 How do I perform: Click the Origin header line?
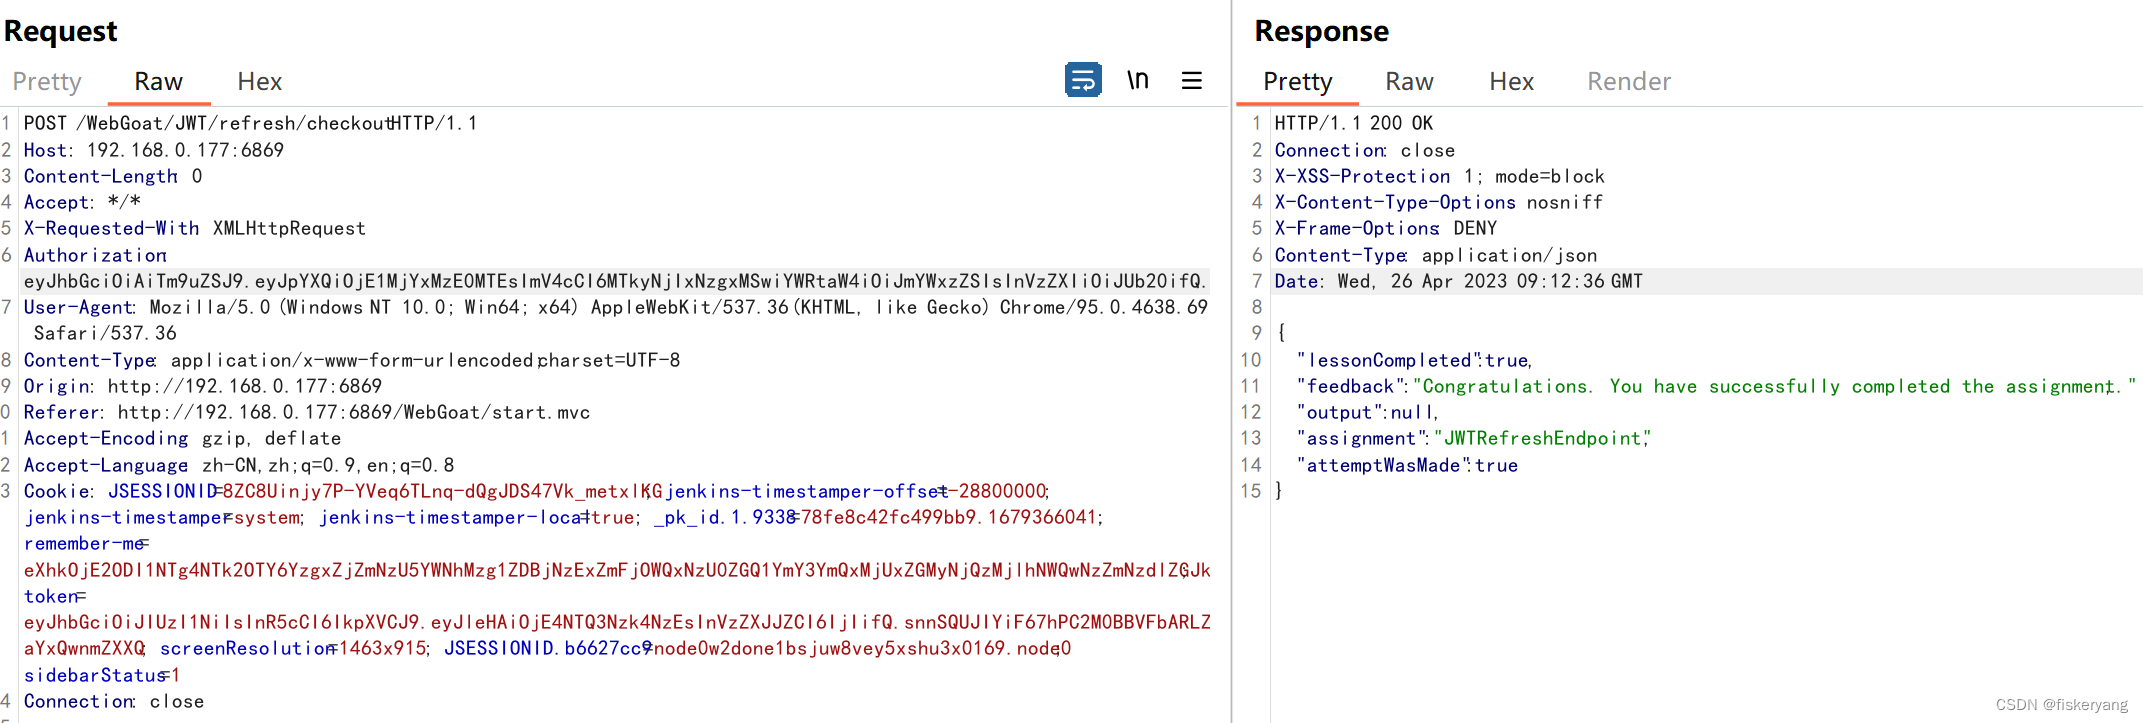(x=203, y=386)
